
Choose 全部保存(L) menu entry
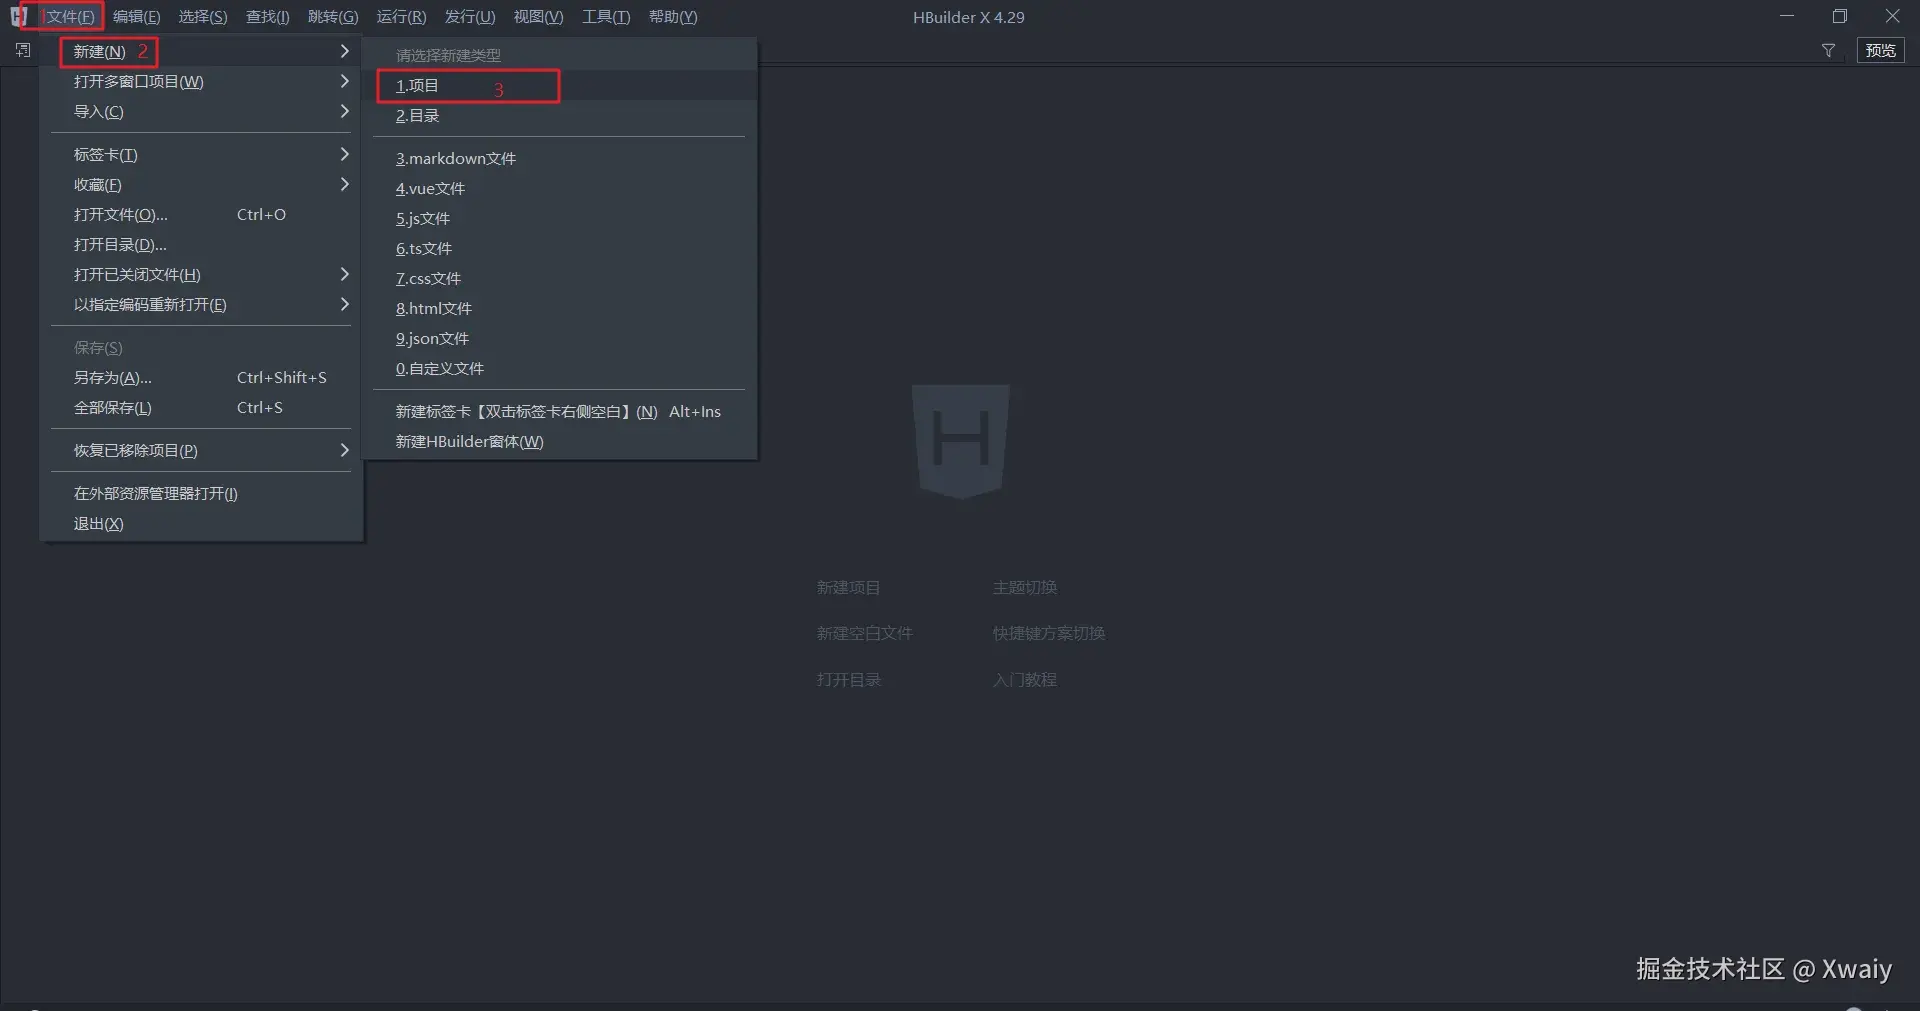pos(201,407)
